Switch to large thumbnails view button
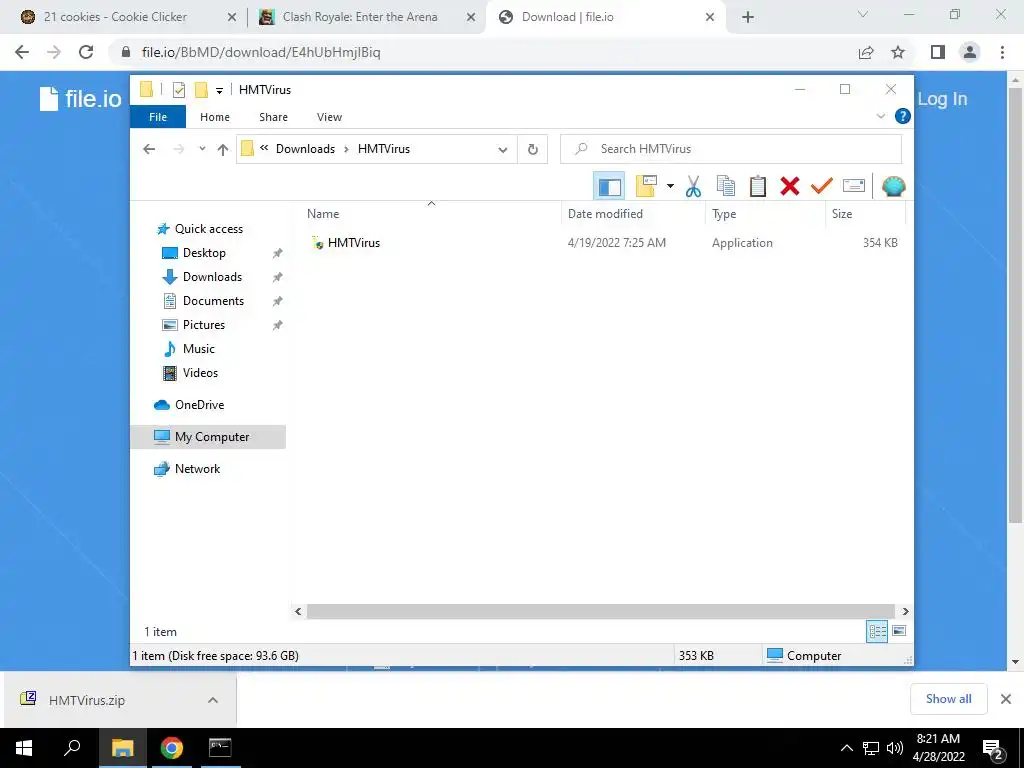This screenshot has height=768, width=1024. click(899, 631)
